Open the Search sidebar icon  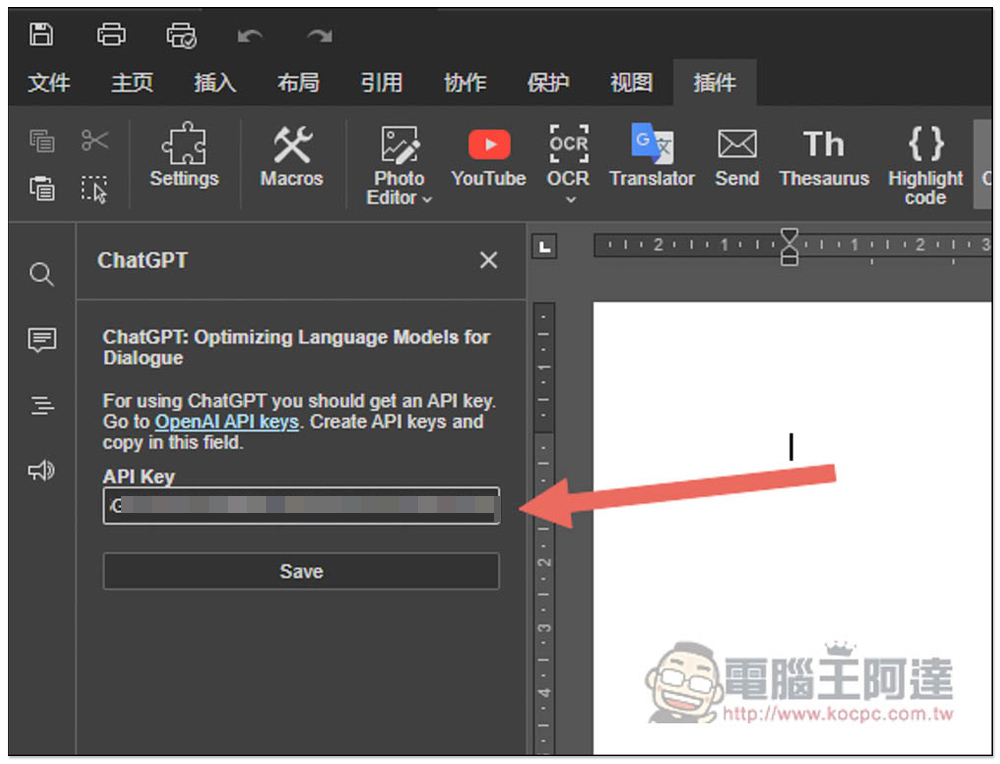[42, 275]
